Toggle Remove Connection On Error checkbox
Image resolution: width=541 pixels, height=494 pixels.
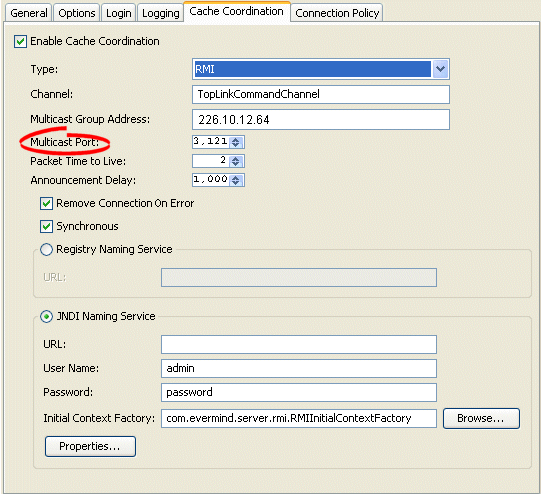[46, 204]
